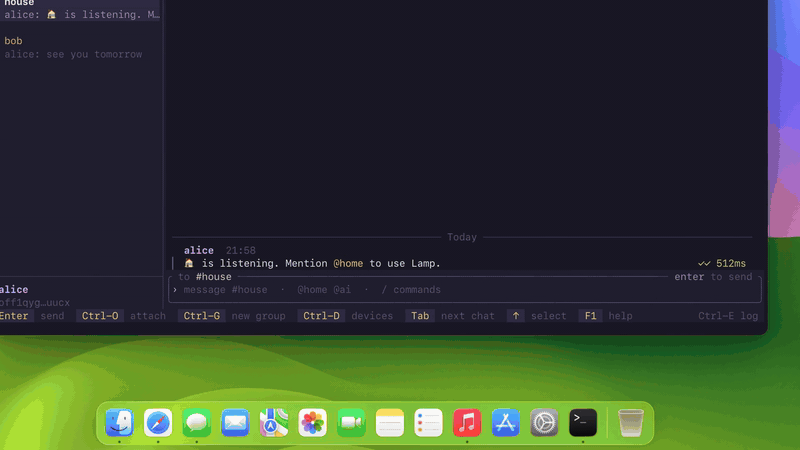Launch FaceTime from the dock
Screen dimensions: 800x450
coord(351,422)
